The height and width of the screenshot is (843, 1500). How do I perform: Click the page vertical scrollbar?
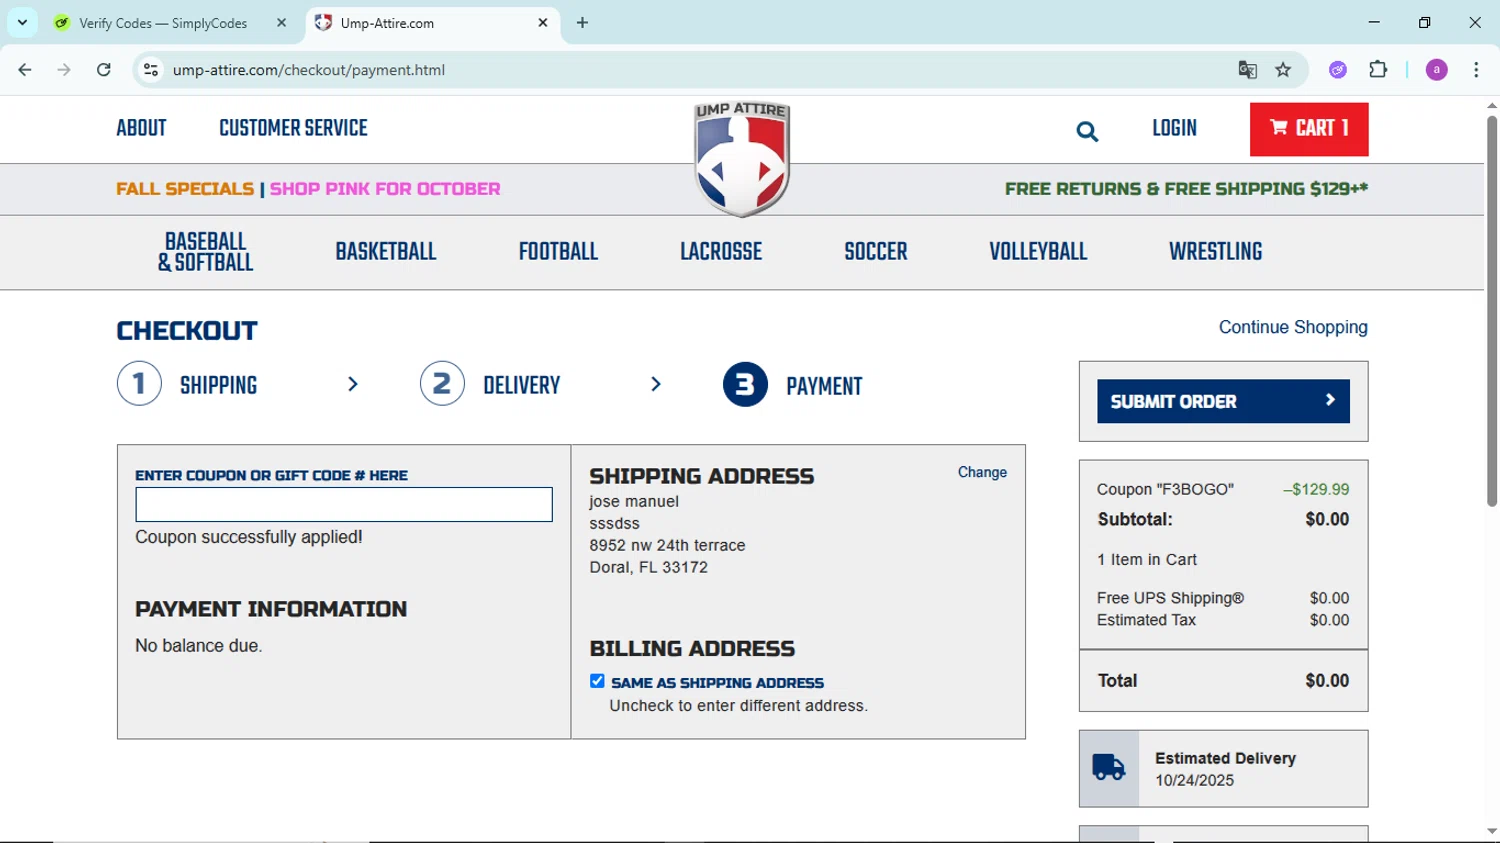click(1492, 310)
